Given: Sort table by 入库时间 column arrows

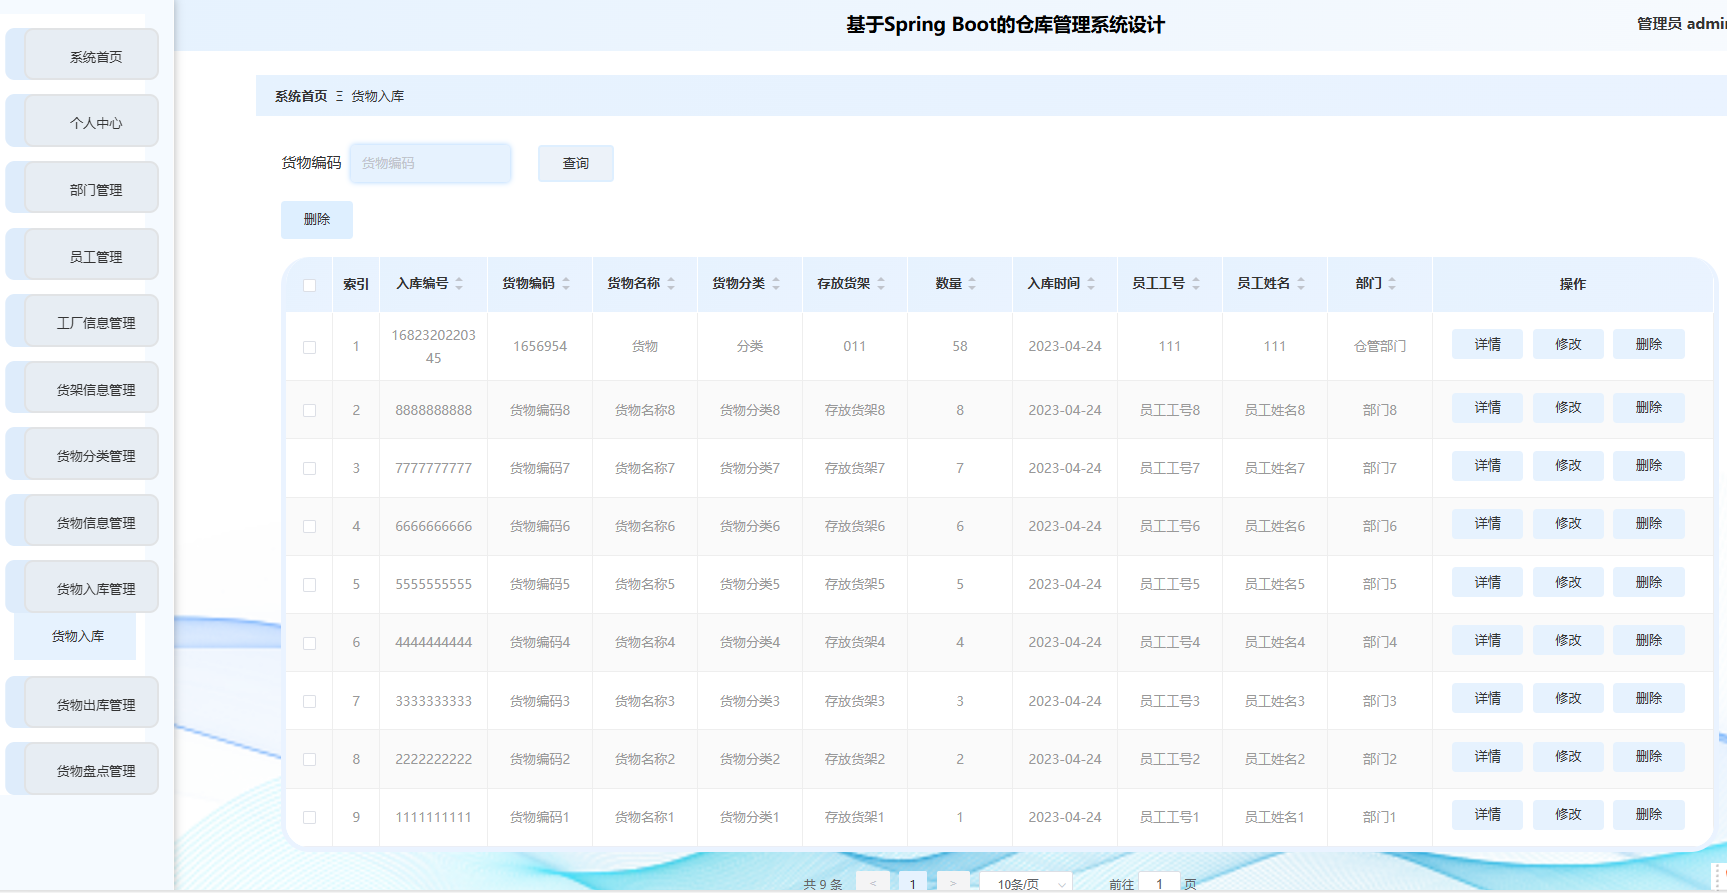Looking at the screenshot, I should [x=1091, y=284].
